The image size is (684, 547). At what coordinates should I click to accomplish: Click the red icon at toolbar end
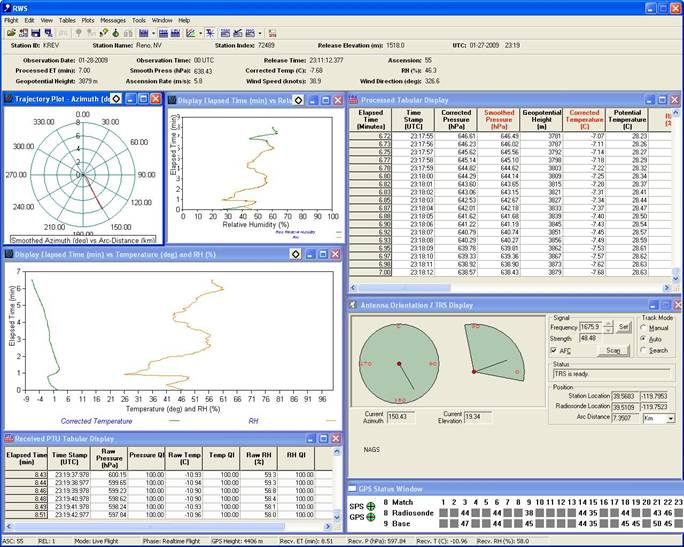[272, 33]
